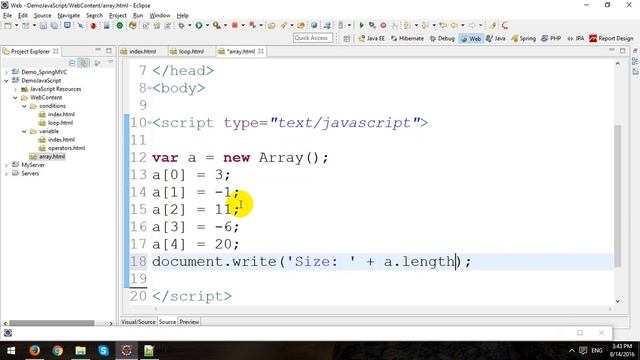The image size is (640, 360).
Task: Click Project Explorer horizontal scrollbar
Action: click(51, 323)
